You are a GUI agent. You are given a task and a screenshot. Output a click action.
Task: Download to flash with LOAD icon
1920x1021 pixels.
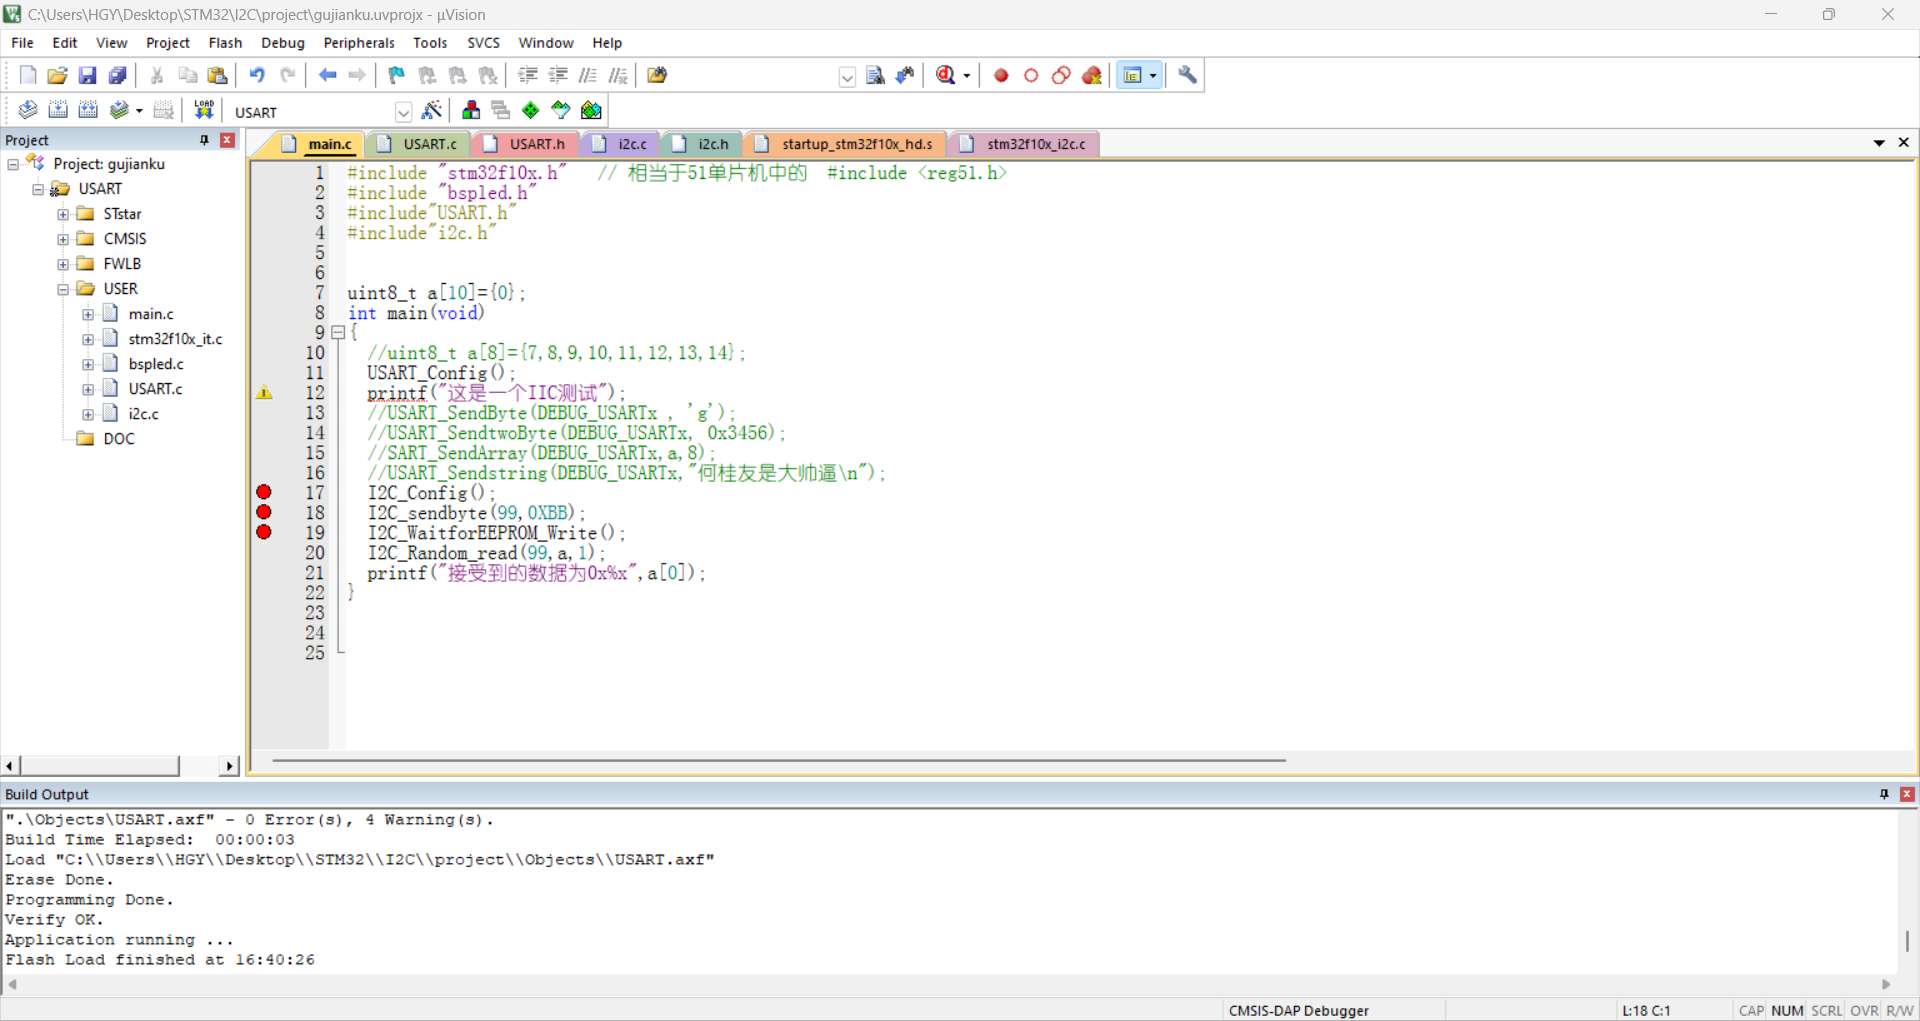[x=204, y=110]
